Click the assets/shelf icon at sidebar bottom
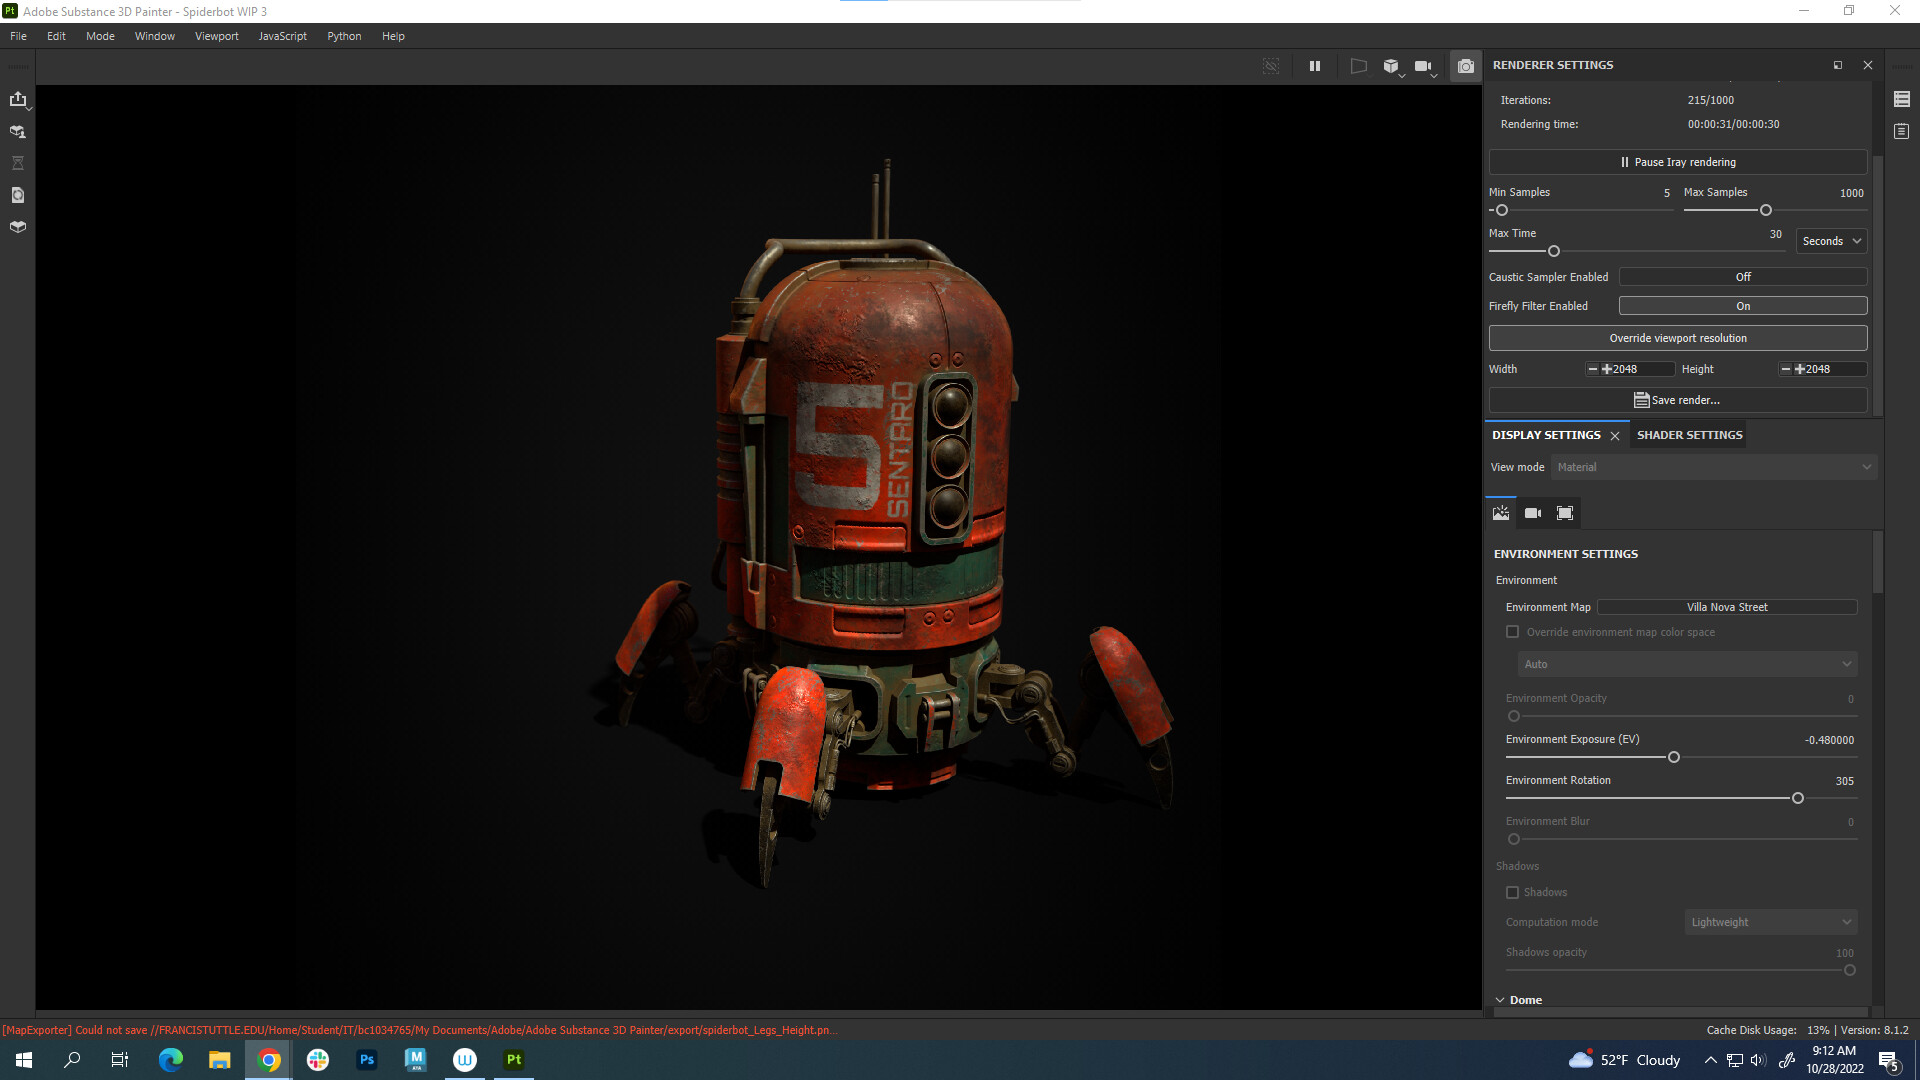 [x=18, y=226]
